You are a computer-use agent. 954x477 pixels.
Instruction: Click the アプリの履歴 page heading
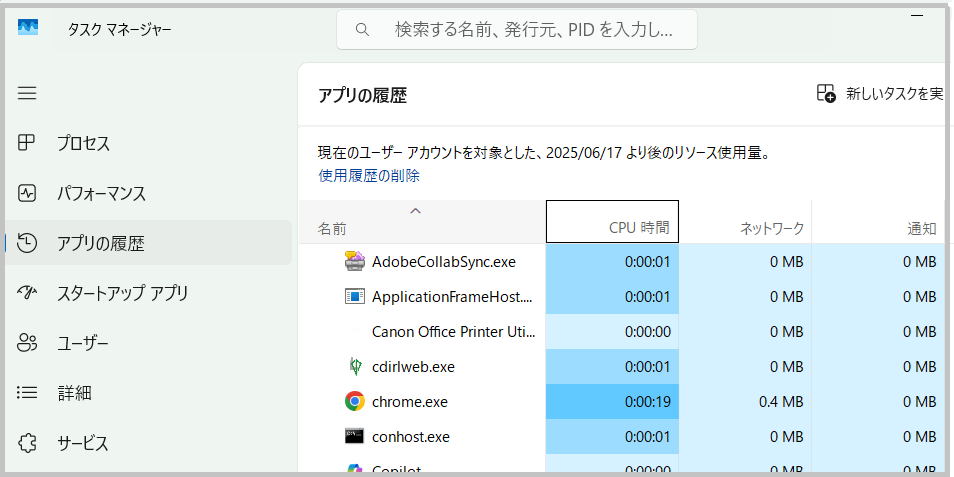point(362,96)
